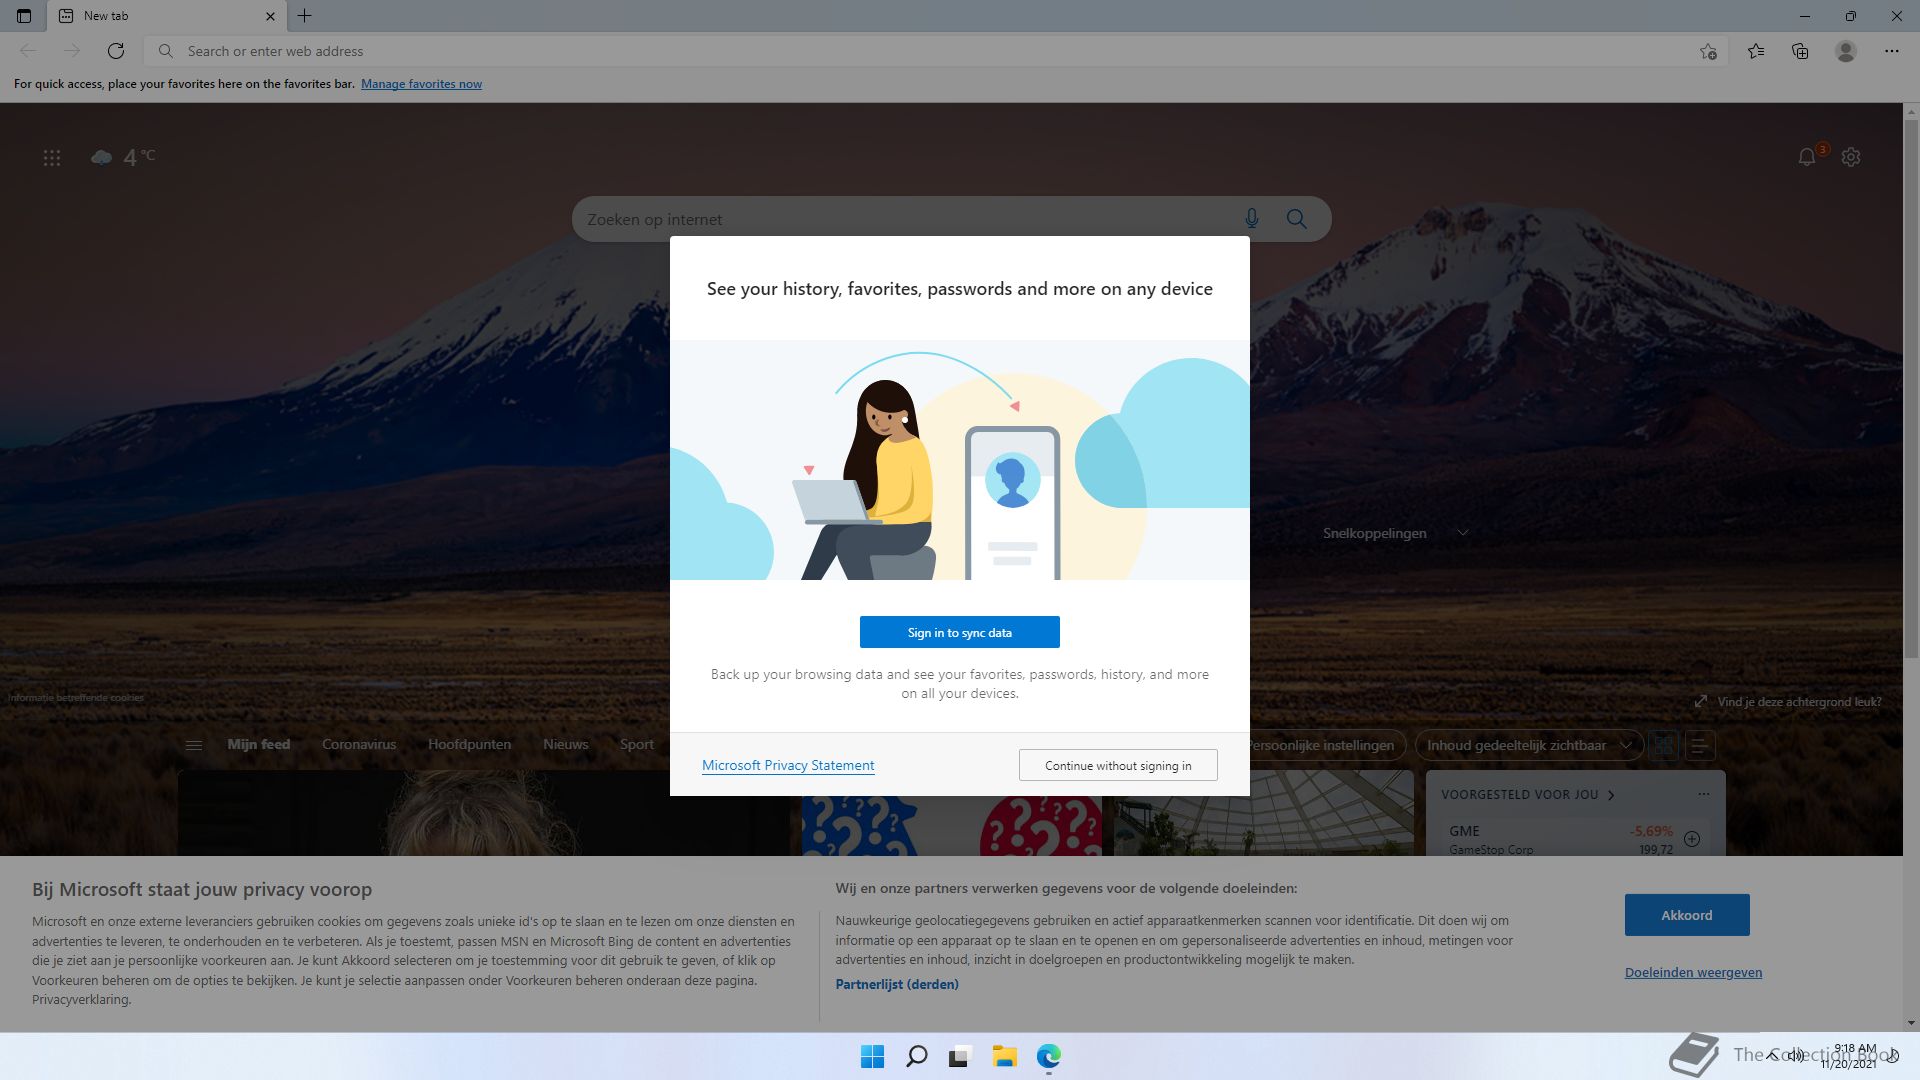Open Persoonlijke instellingen button
This screenshot has width=1920, height=1080.
(x=1327, y=745)
